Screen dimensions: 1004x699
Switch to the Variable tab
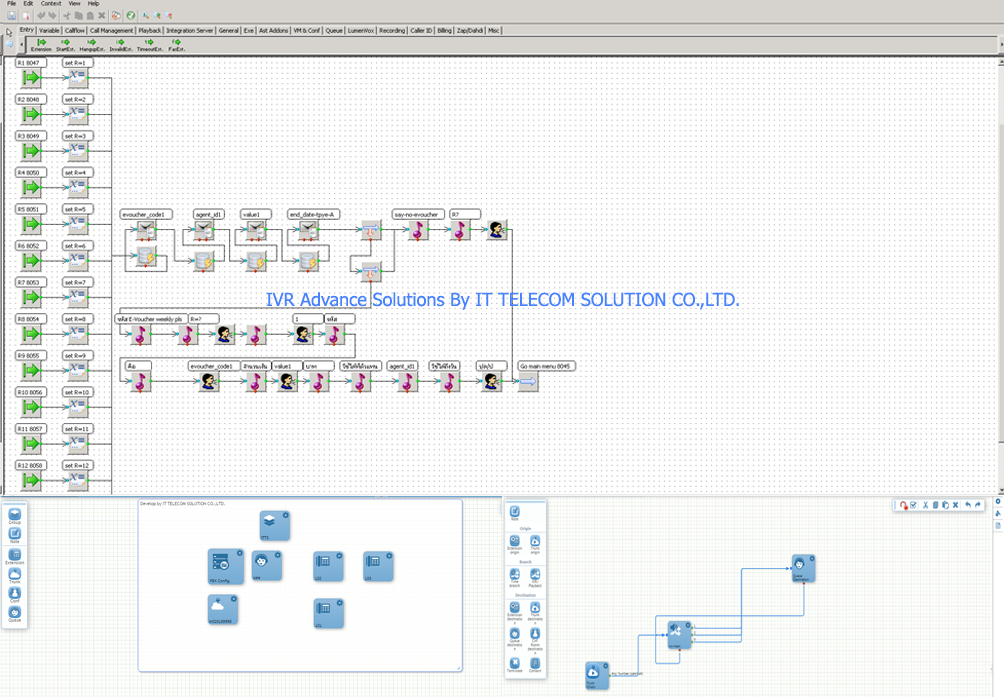point(49,30)
